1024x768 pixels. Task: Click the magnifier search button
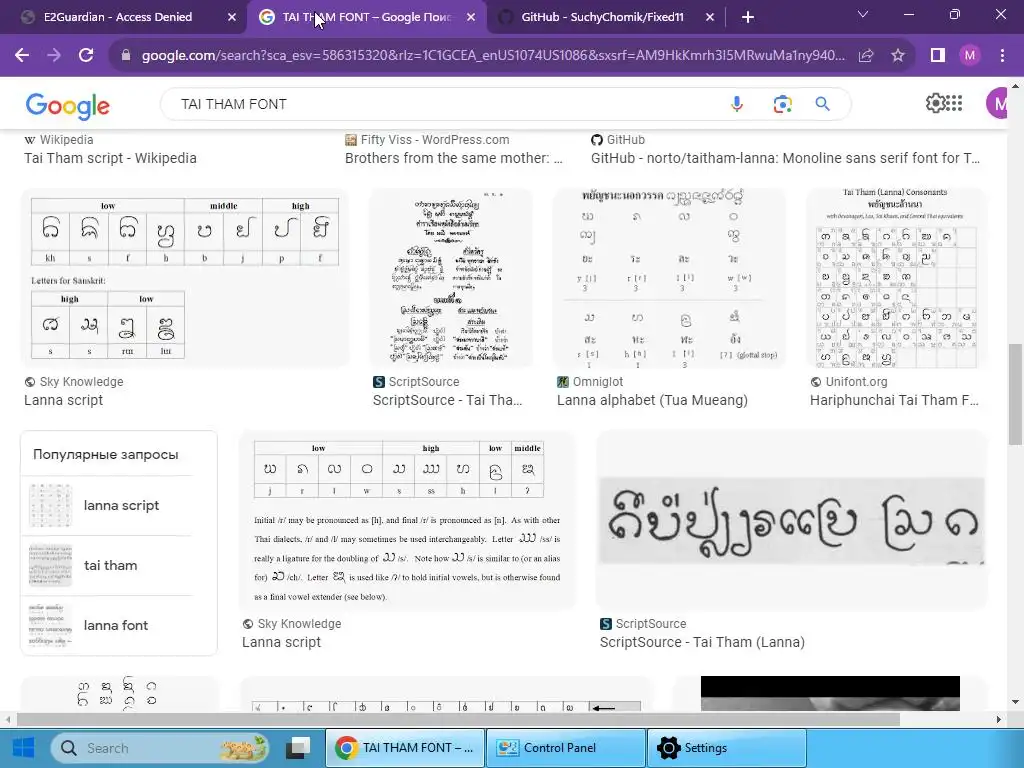click(x=822, y=104)
